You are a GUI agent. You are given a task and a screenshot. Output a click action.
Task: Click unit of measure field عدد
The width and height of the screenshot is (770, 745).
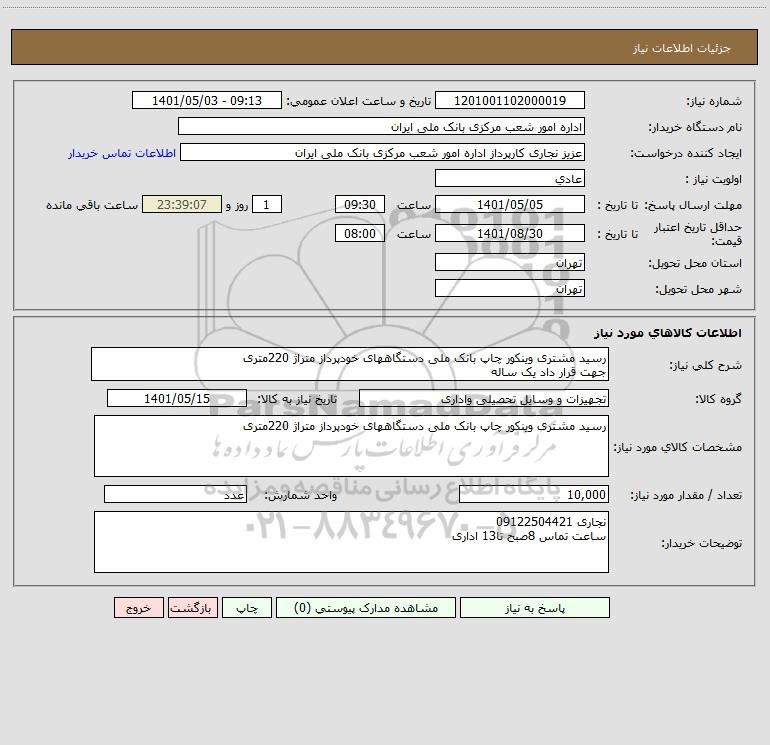175,494
